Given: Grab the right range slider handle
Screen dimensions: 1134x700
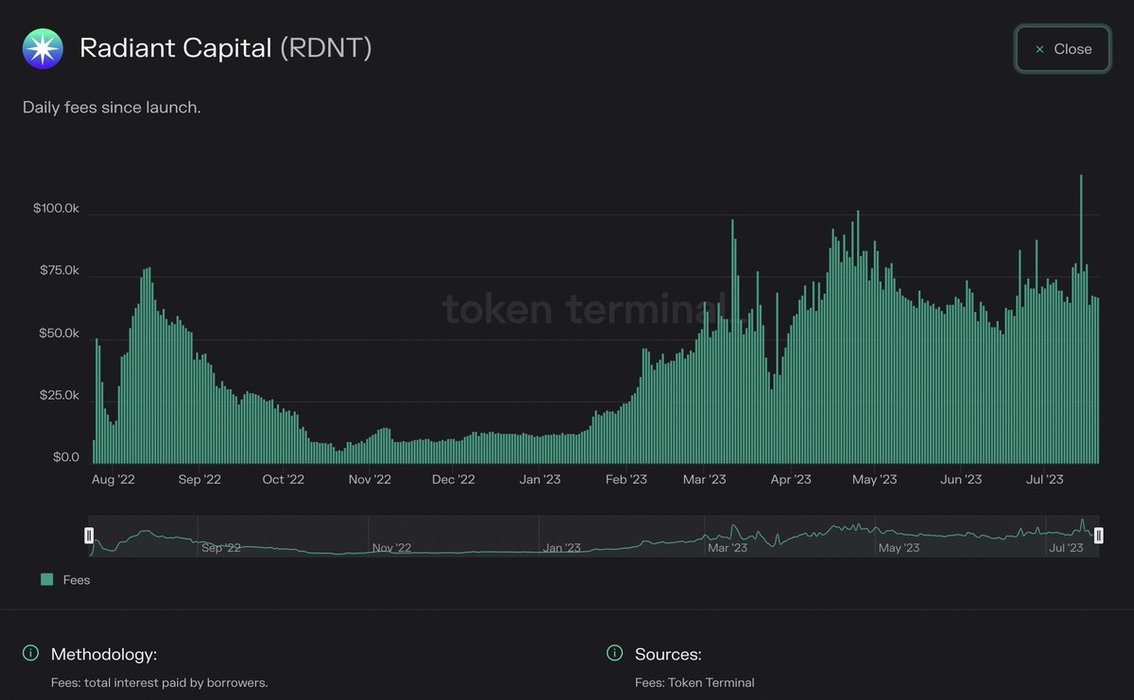Looking at the screenshot, I should (1099, 535).
